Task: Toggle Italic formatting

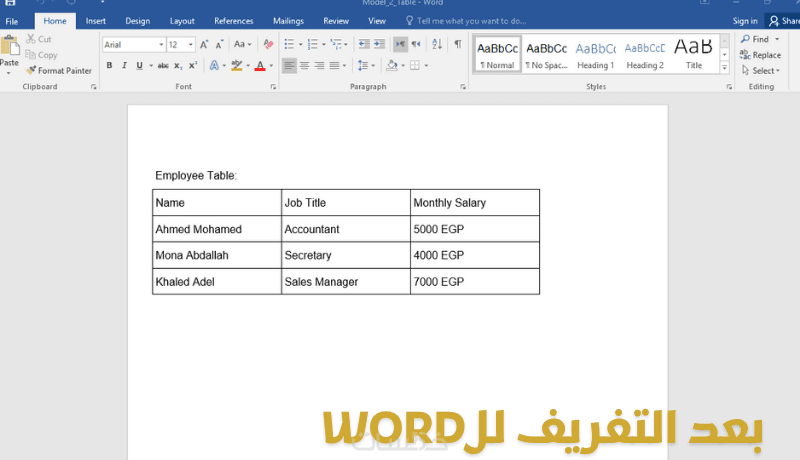Action: click(x=124, y=65)
